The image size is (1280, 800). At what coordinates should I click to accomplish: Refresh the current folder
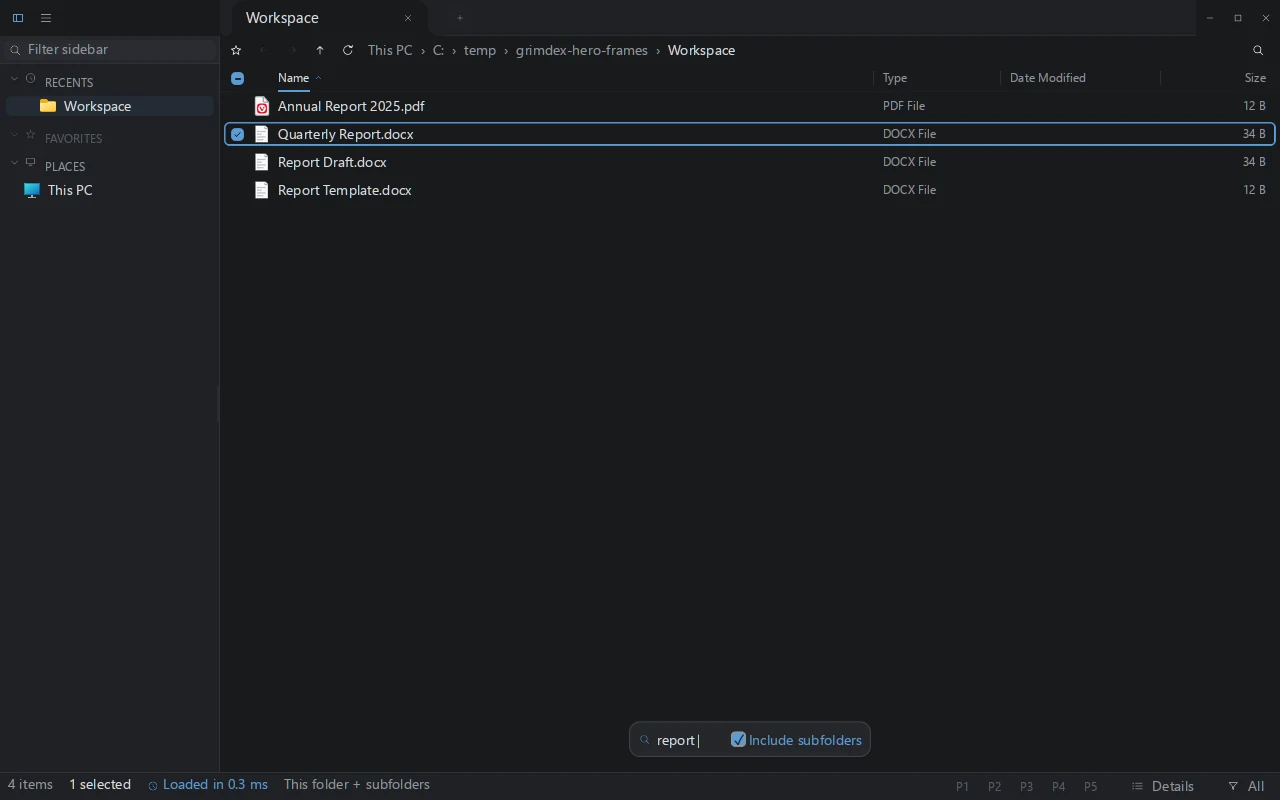pyautogui.click(x=348, y=50)
